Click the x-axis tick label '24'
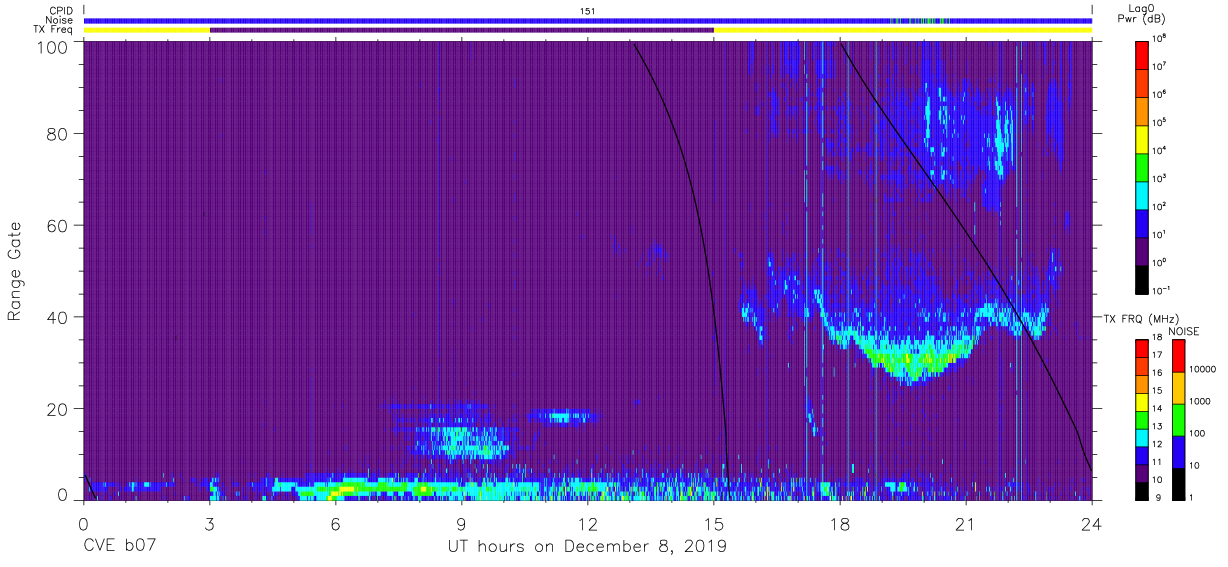Screen dimensions: 1228x567 point(1092,524)
